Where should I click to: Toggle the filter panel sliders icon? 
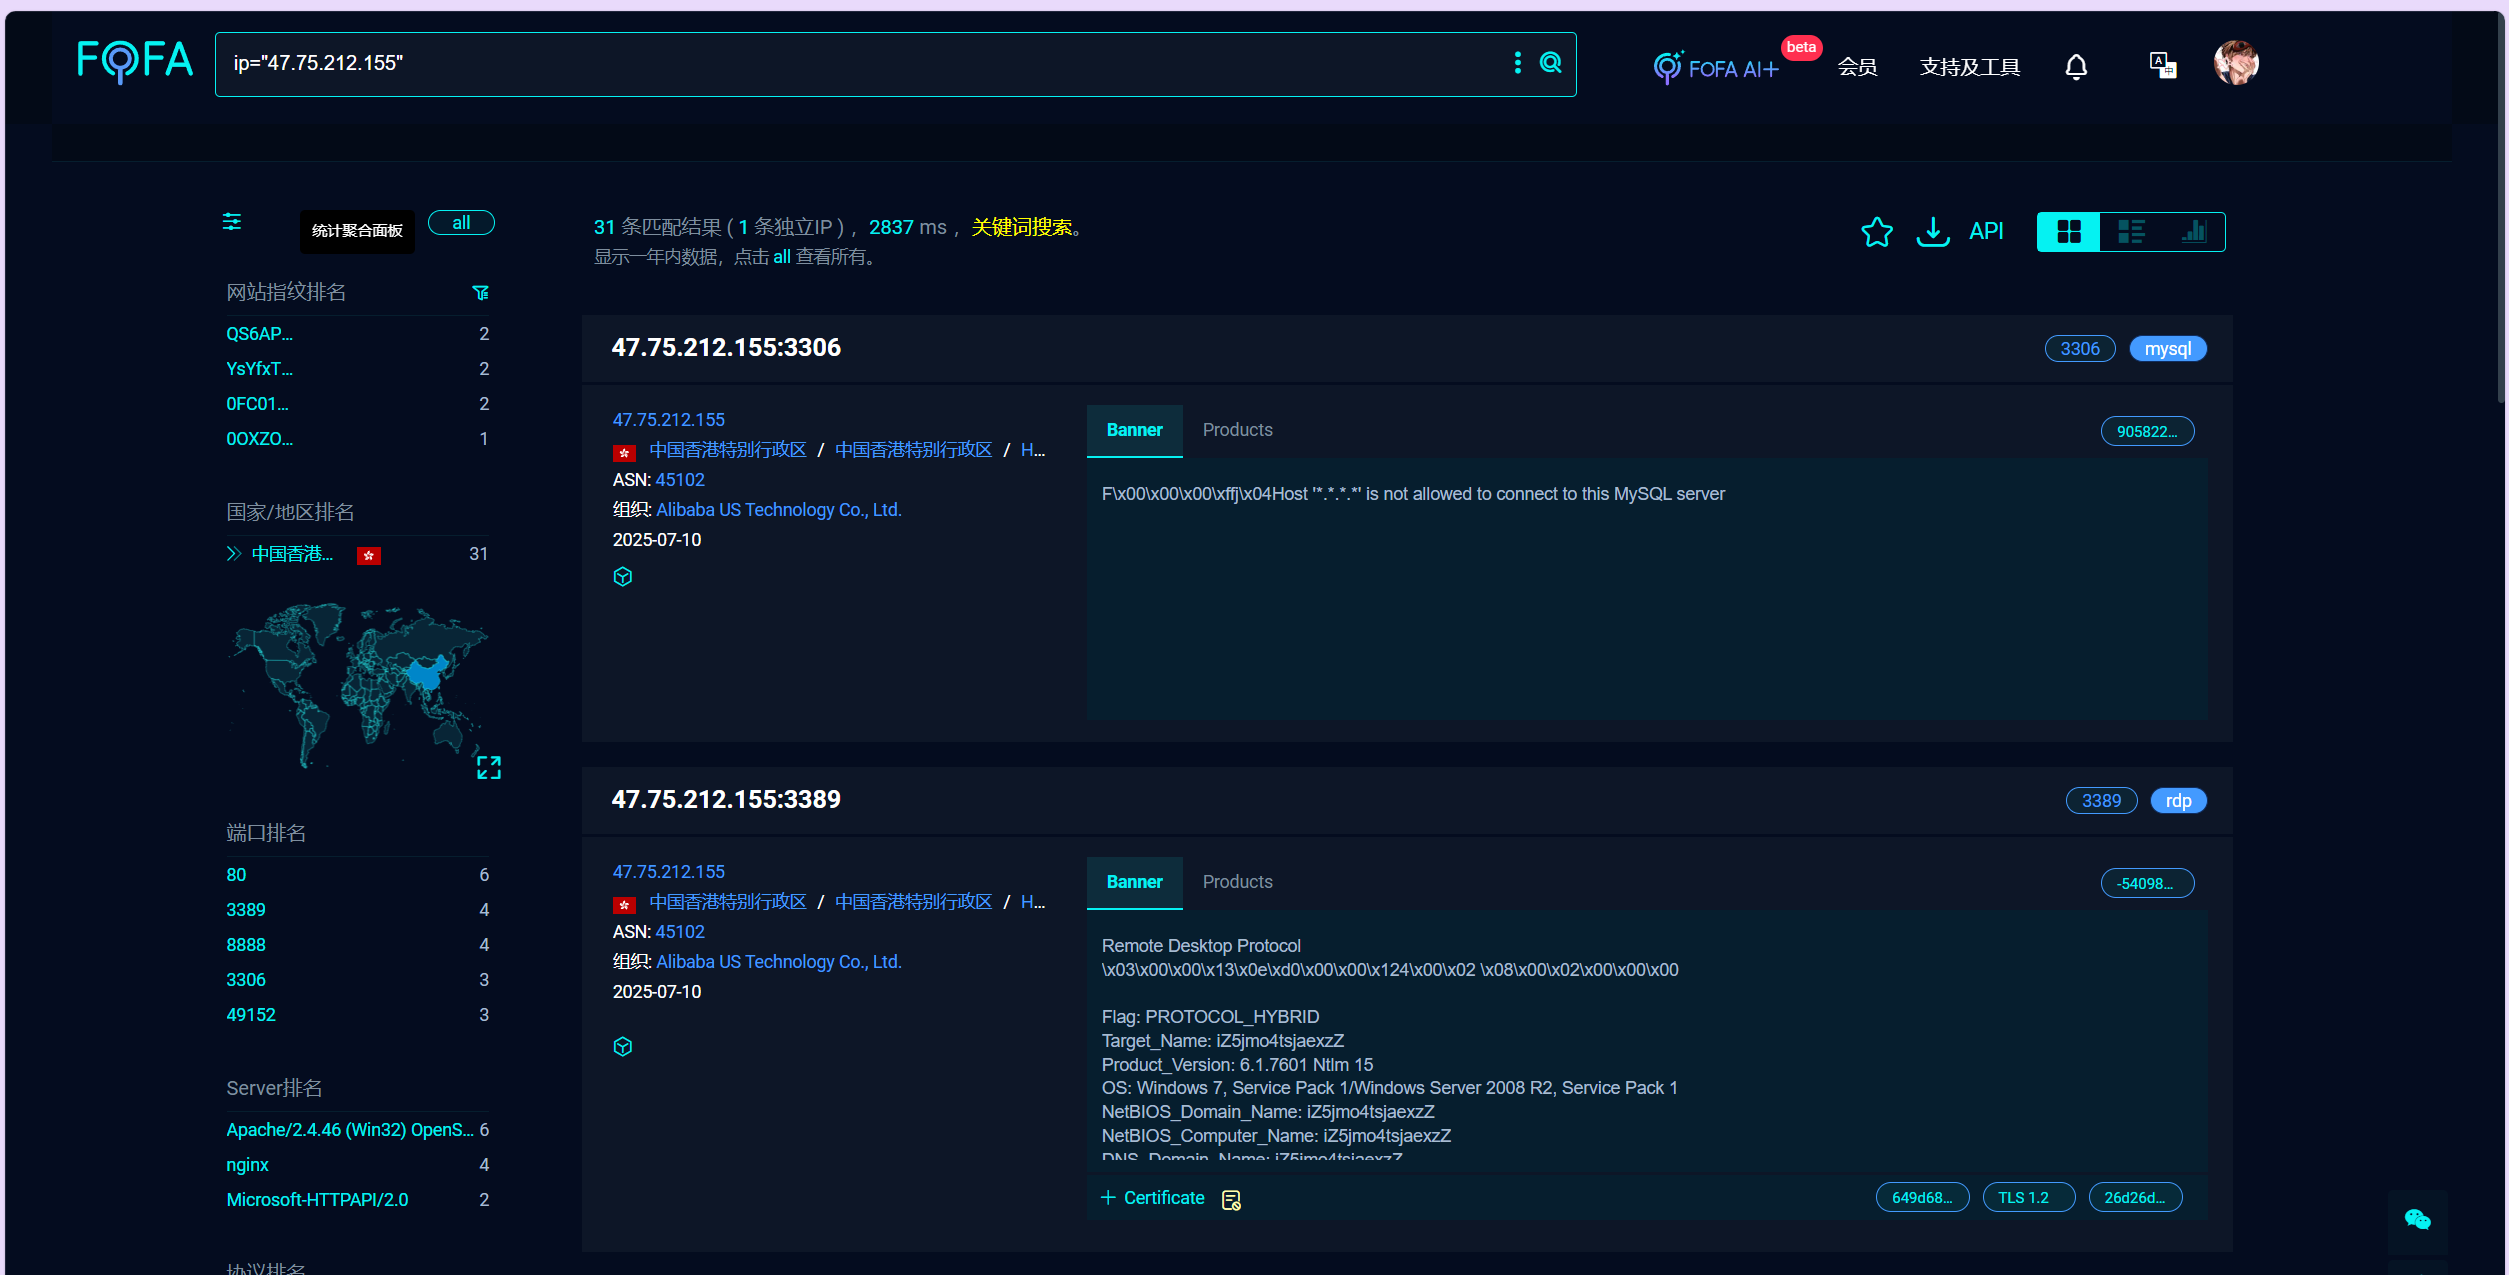coord(232,222)
